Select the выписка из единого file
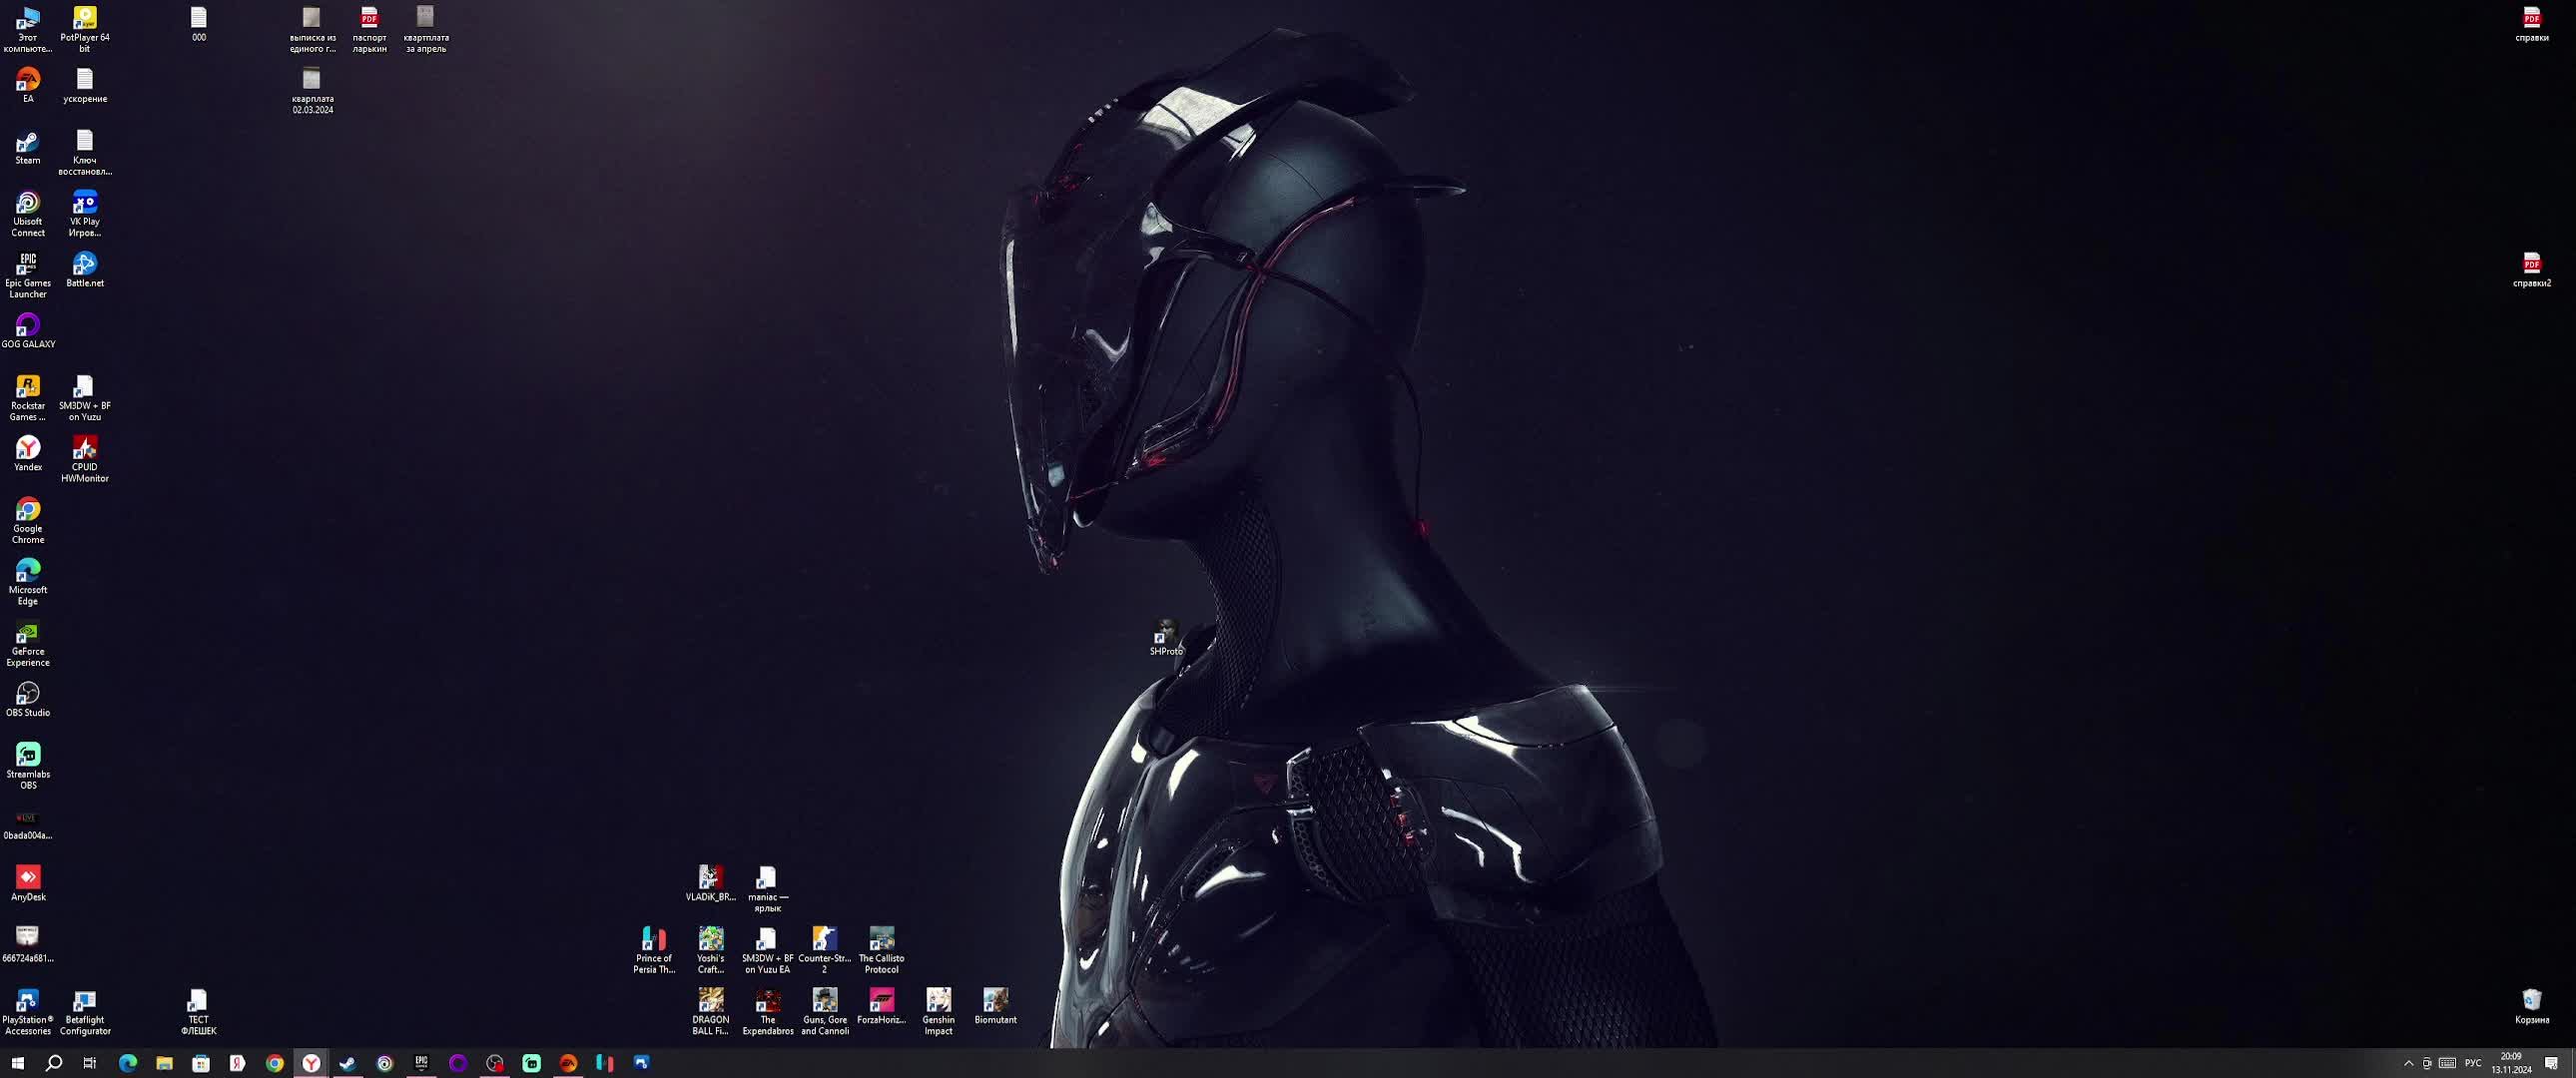Screen dimensions: 2576x1078 312,30
